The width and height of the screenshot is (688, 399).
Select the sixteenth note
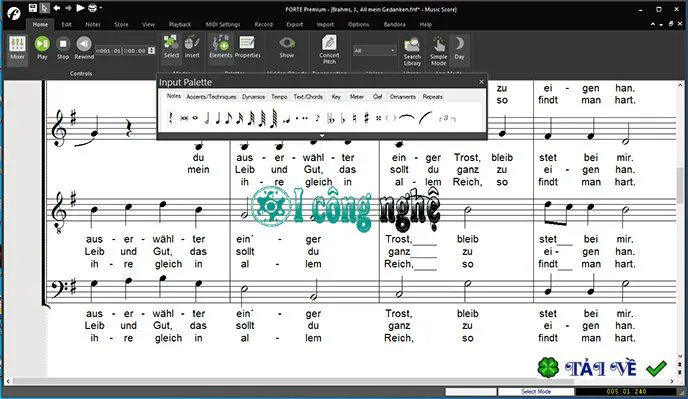[240, 118]
